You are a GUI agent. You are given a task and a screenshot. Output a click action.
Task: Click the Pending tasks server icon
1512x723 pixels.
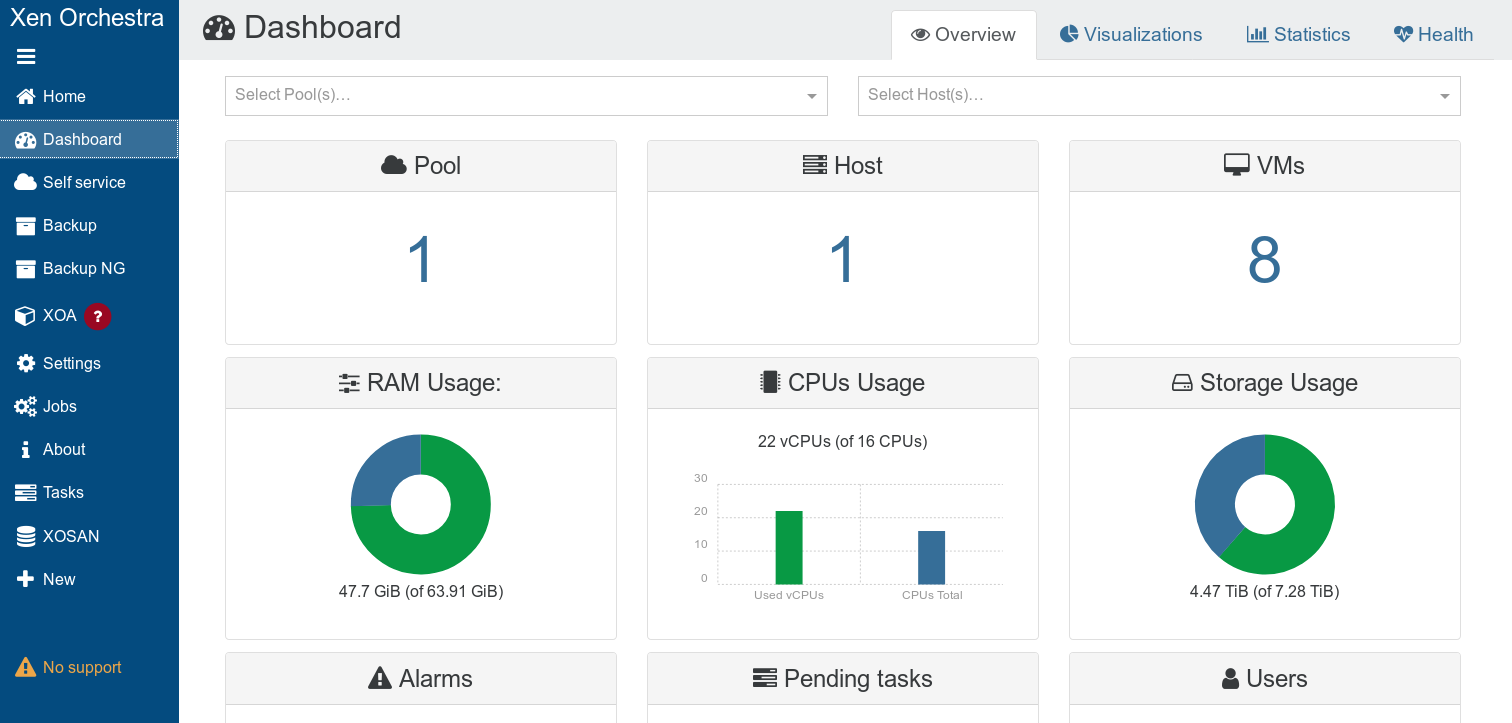[765, 679]
